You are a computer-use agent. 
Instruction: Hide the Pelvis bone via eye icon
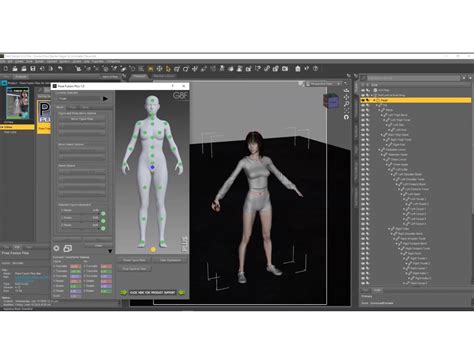[363, 110]
